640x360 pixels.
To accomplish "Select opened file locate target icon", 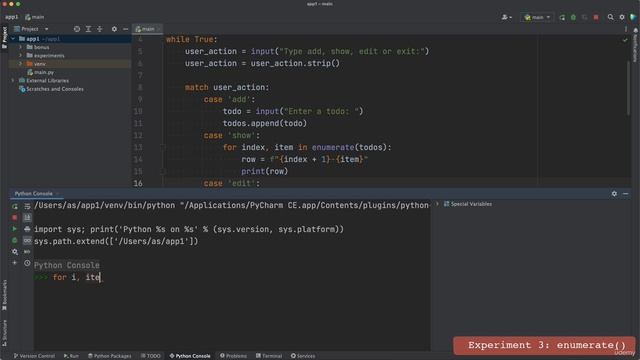I will [x=77, y=29].
